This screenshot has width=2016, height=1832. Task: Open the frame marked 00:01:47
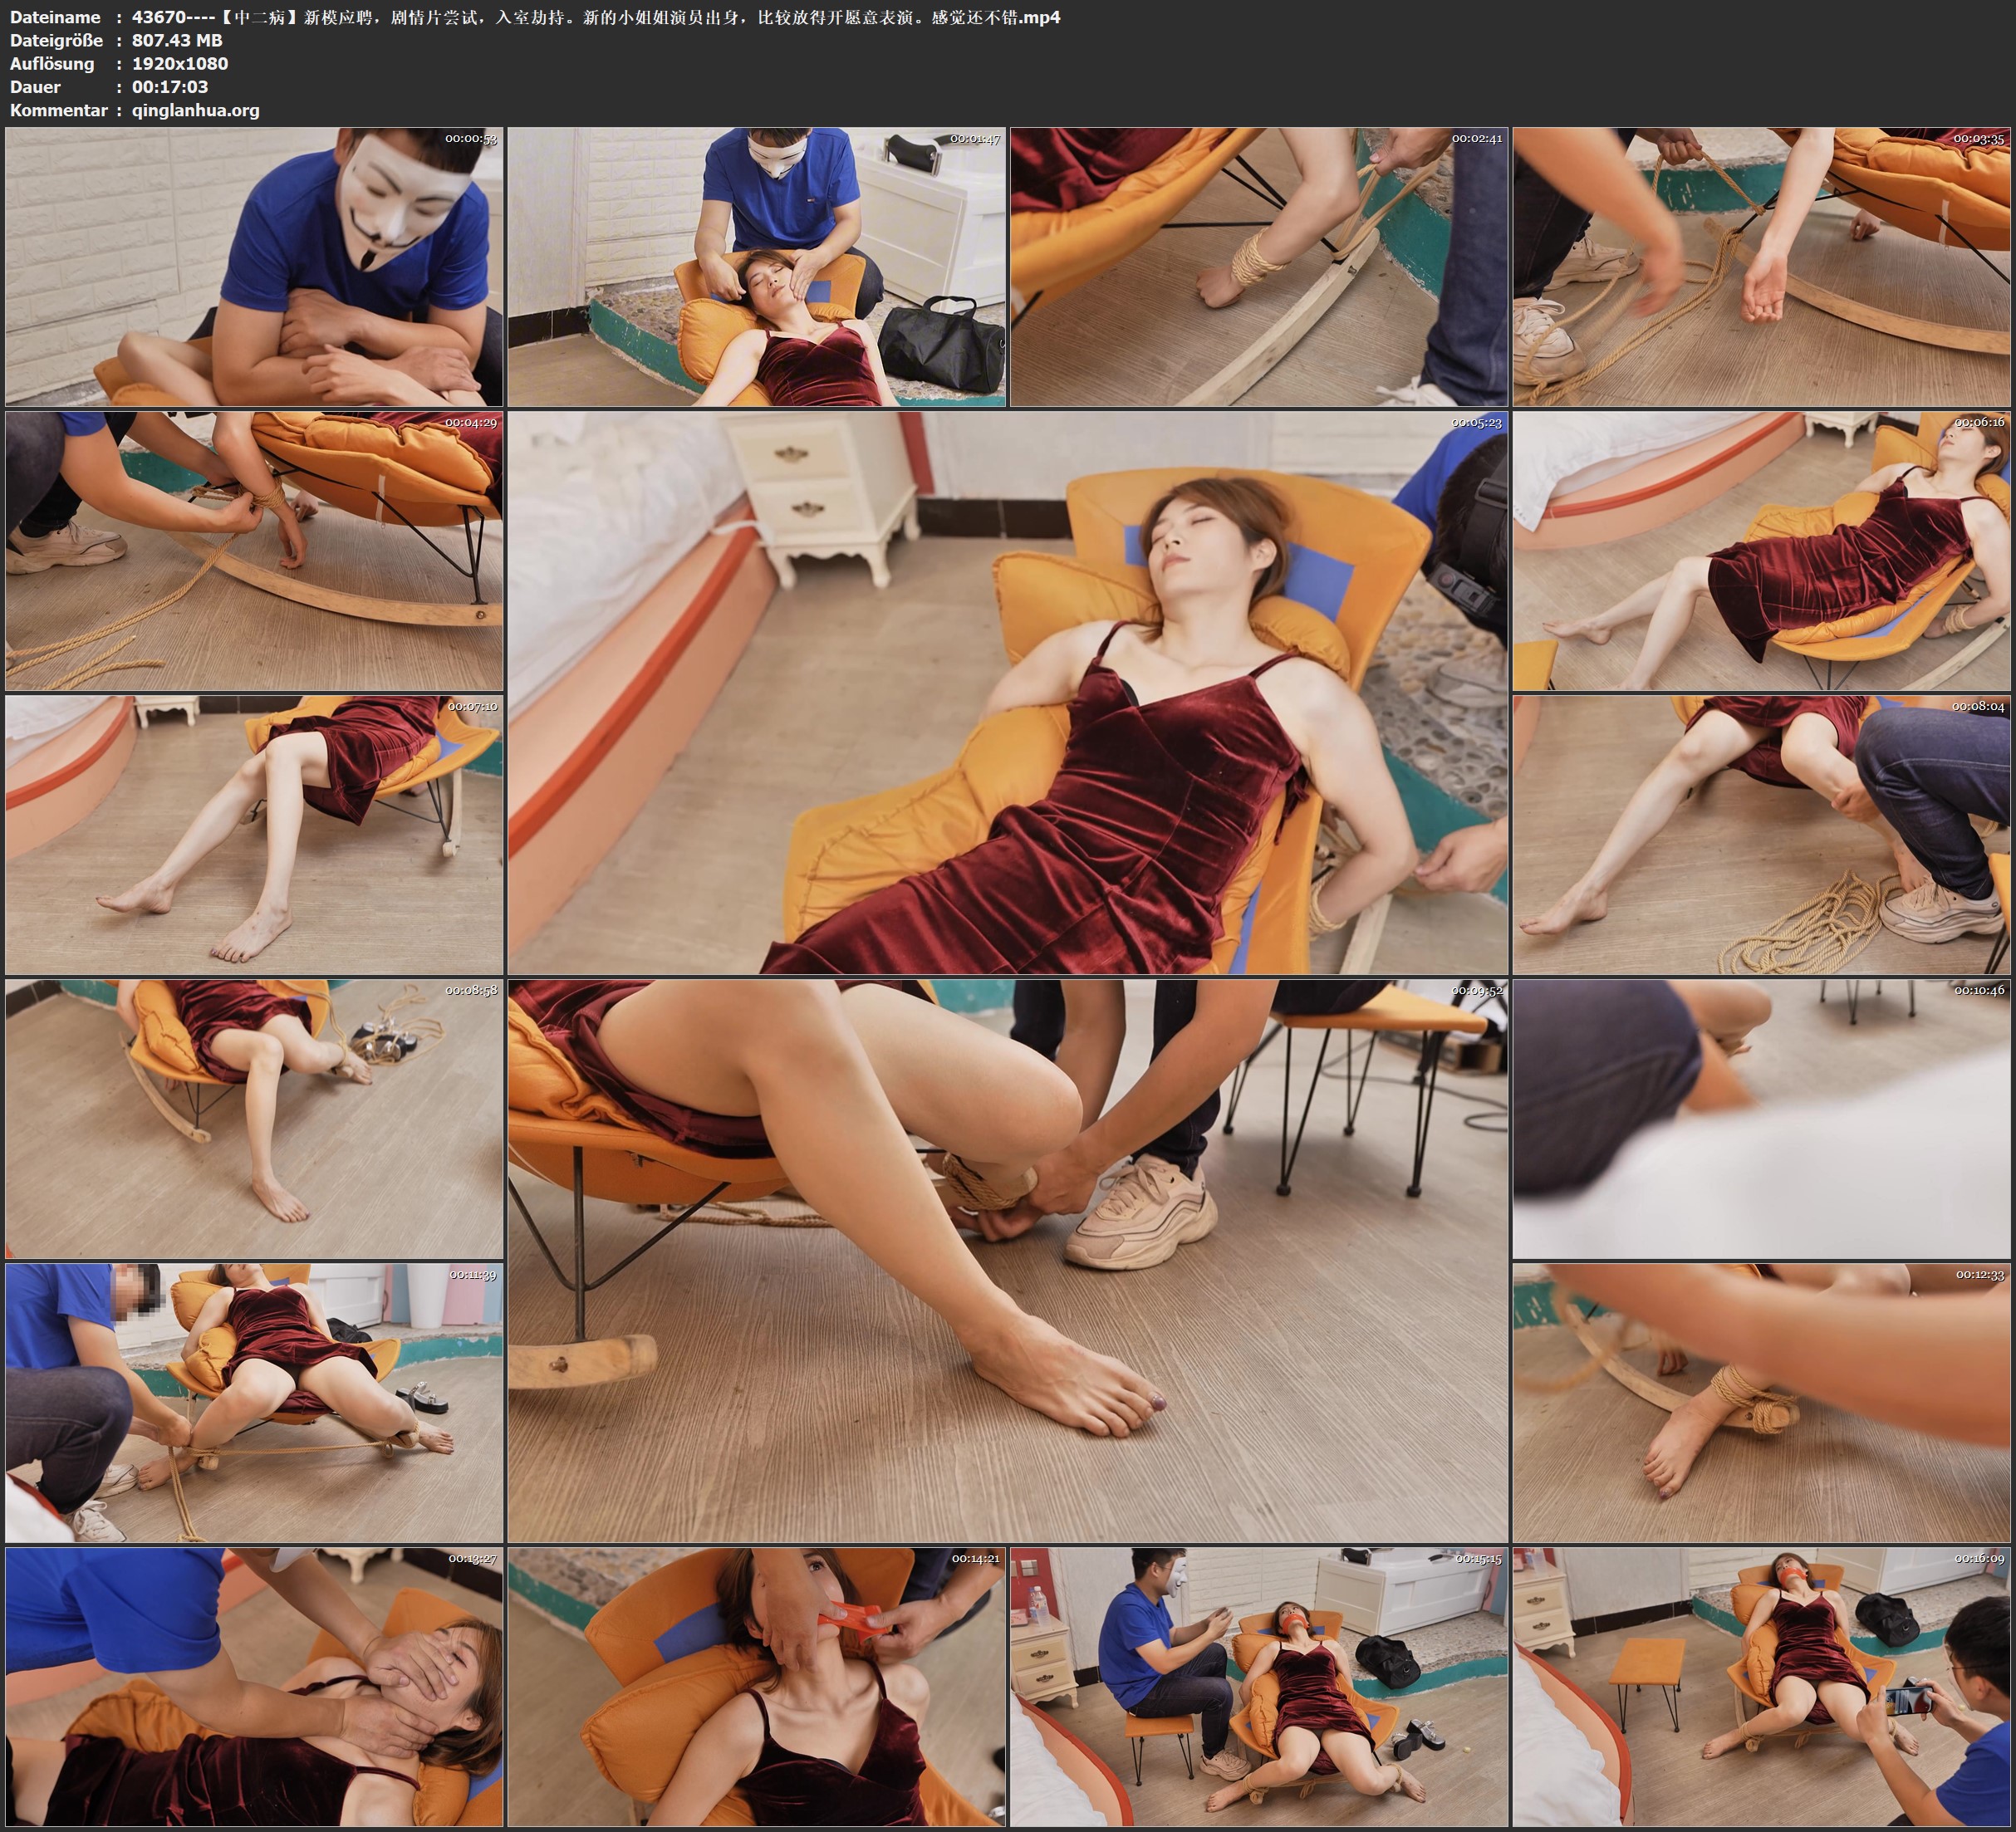756,266
